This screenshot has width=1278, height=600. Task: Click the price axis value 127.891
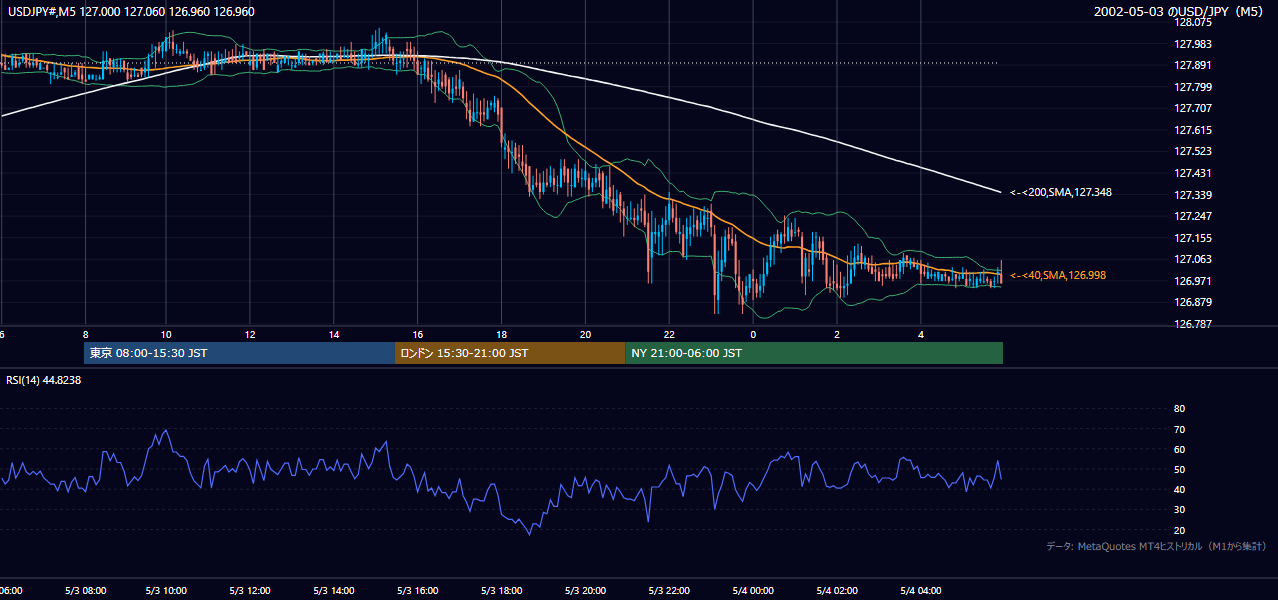1193,66
